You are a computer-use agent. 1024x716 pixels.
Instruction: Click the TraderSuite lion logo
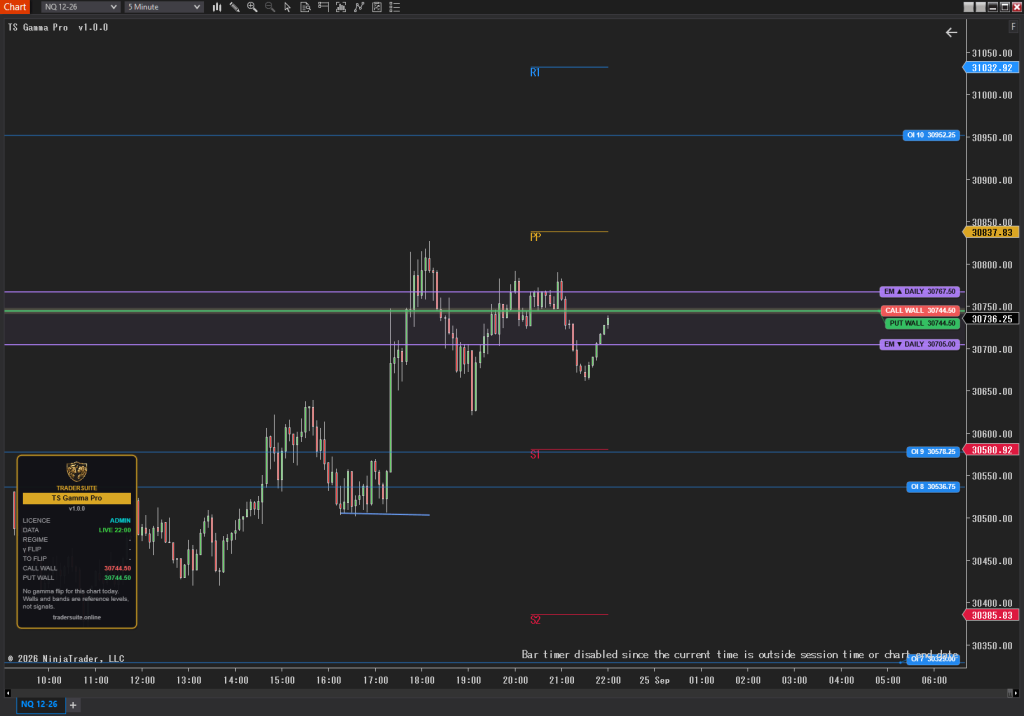click(x=76, y=471)
